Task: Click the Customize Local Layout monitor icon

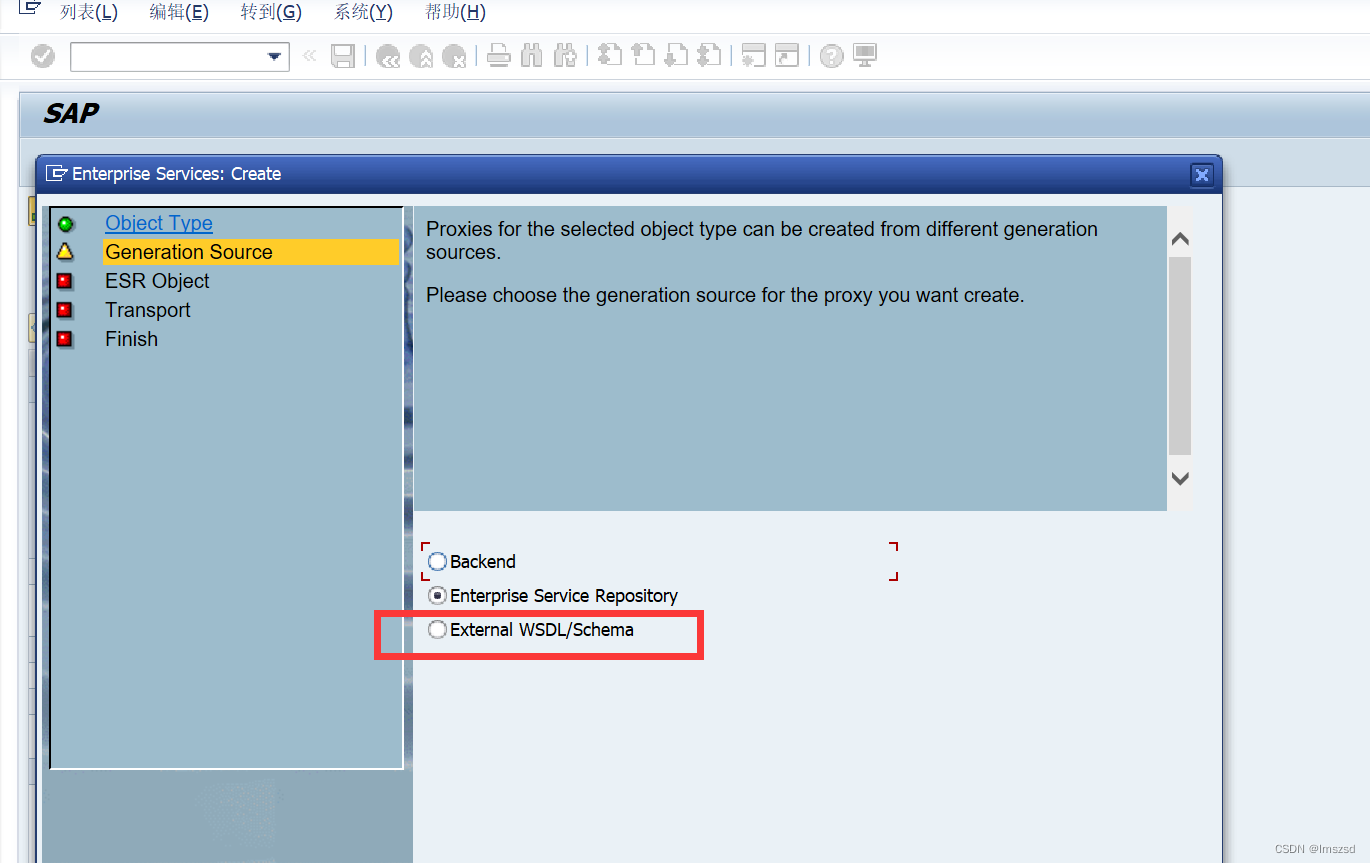Action: pyautogui.click(x=865, y=56)
